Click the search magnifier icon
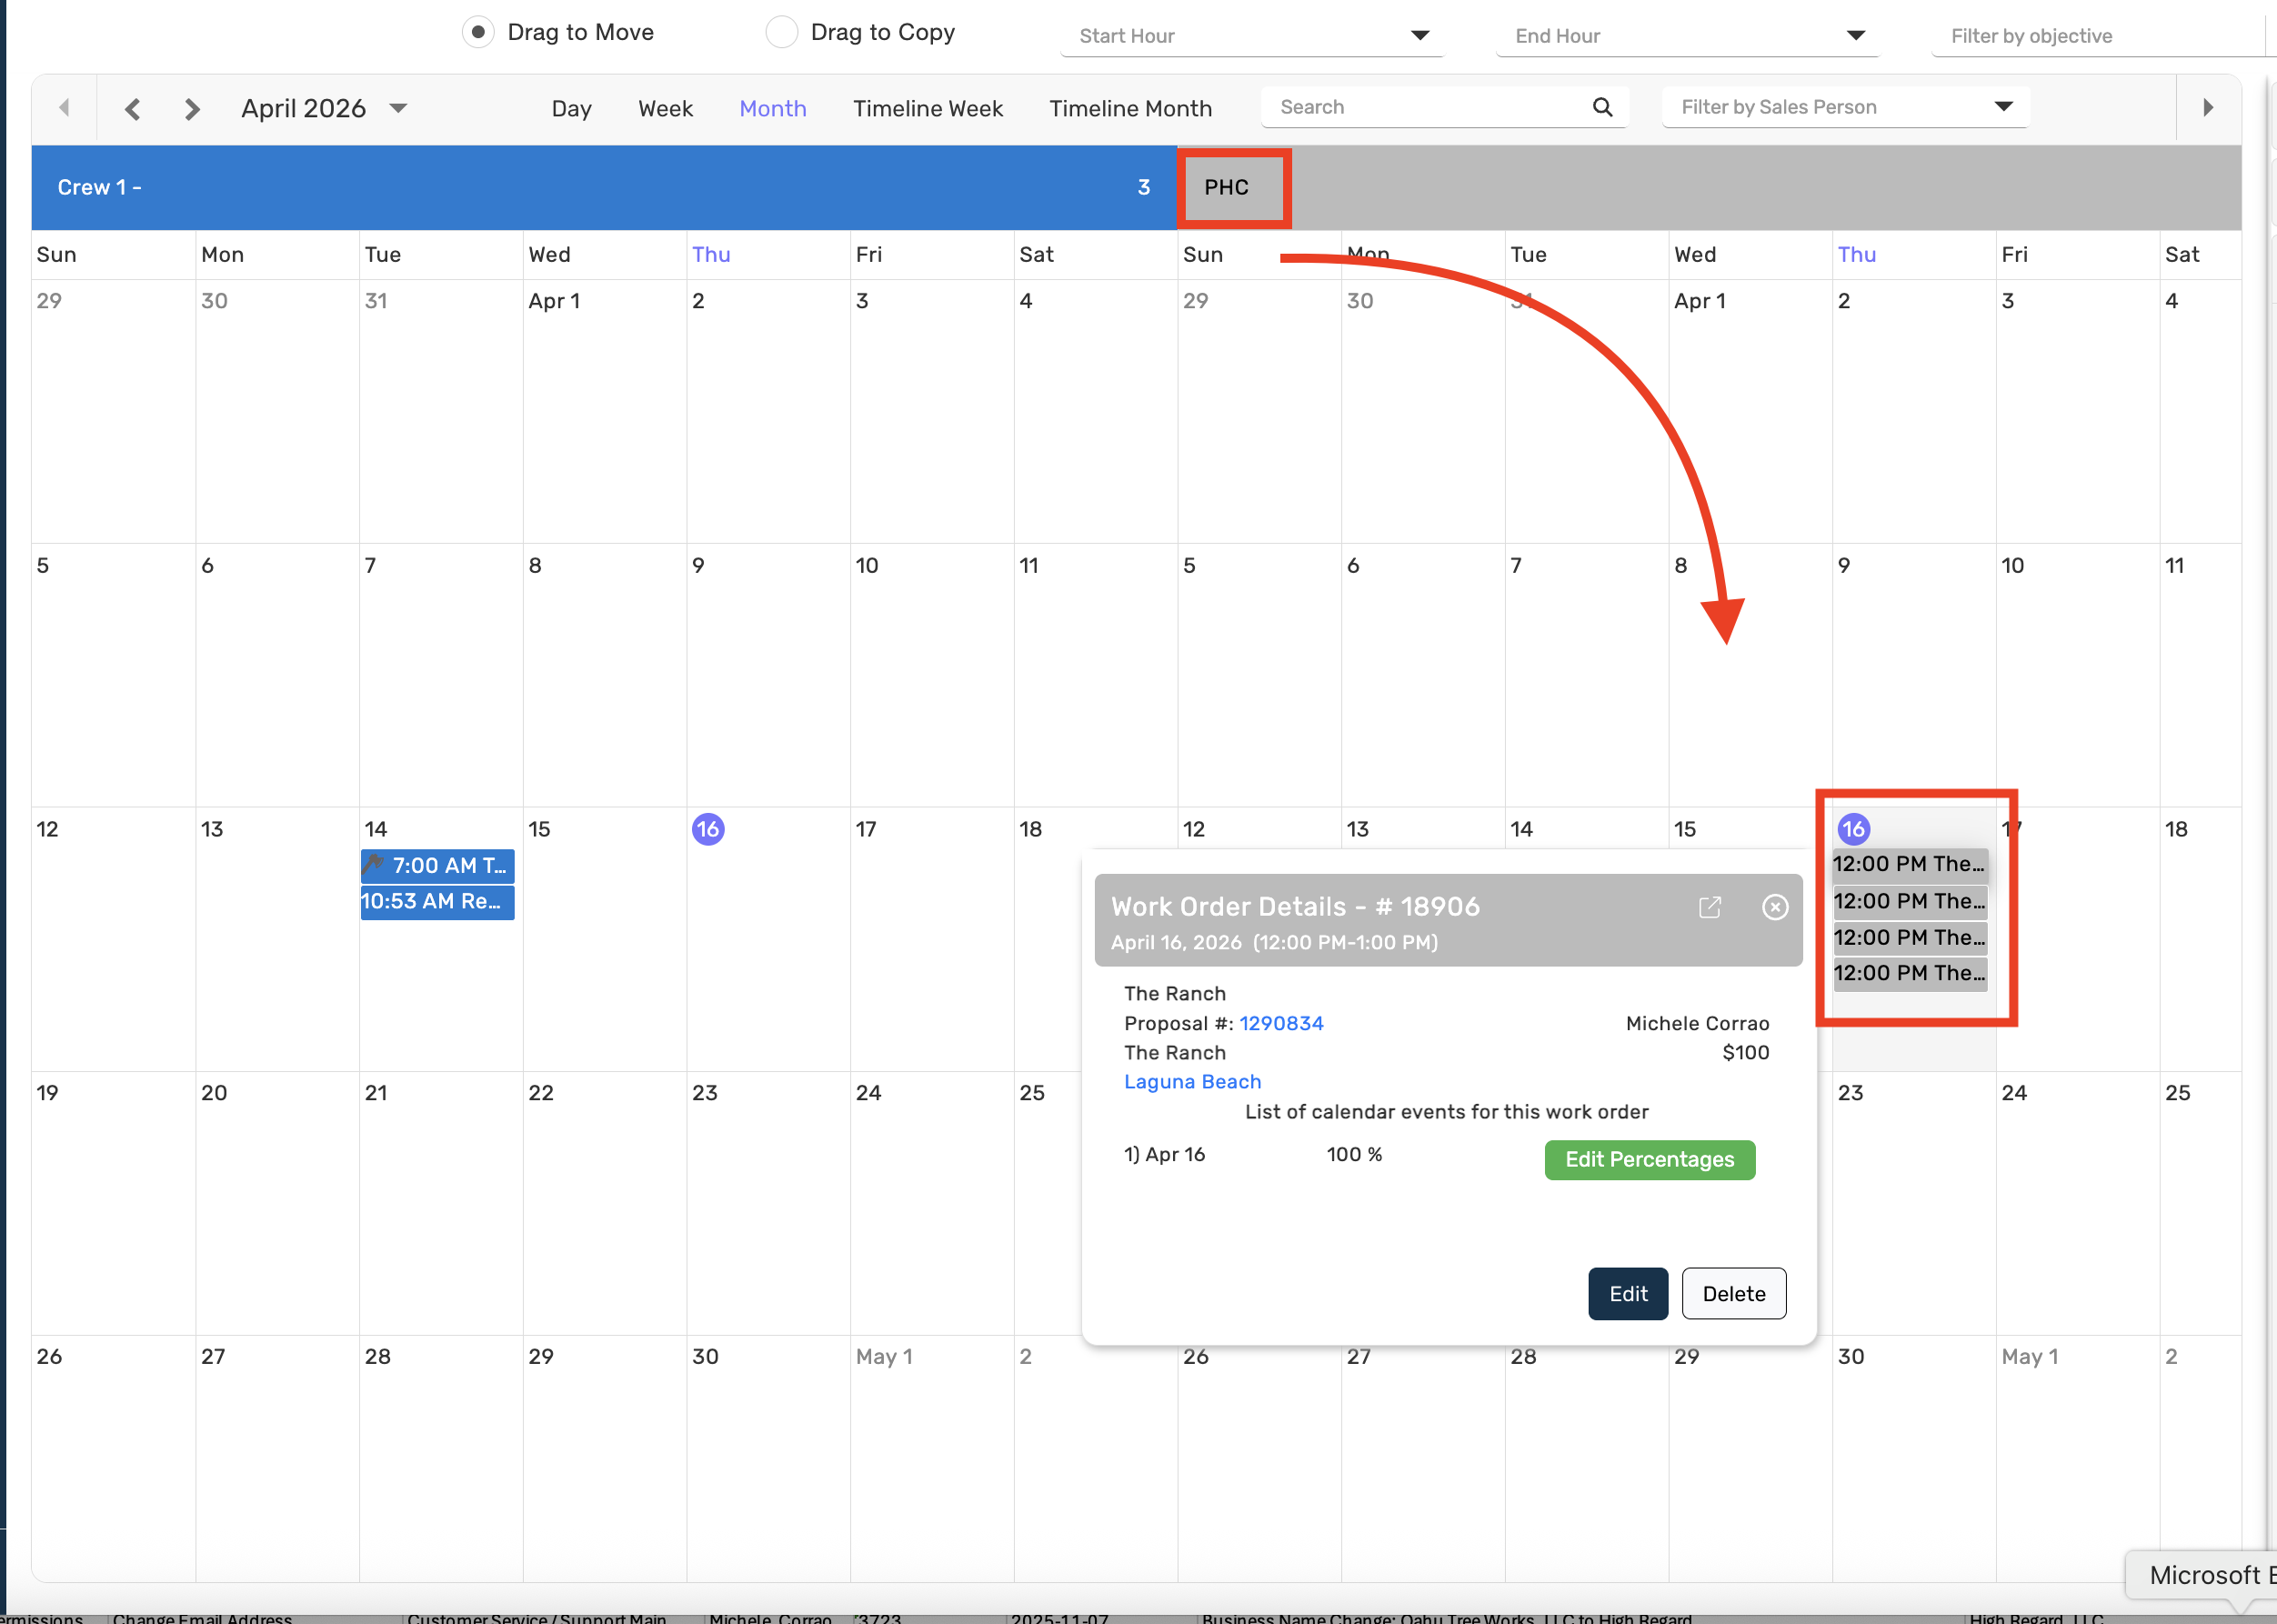 point(1602,107)
